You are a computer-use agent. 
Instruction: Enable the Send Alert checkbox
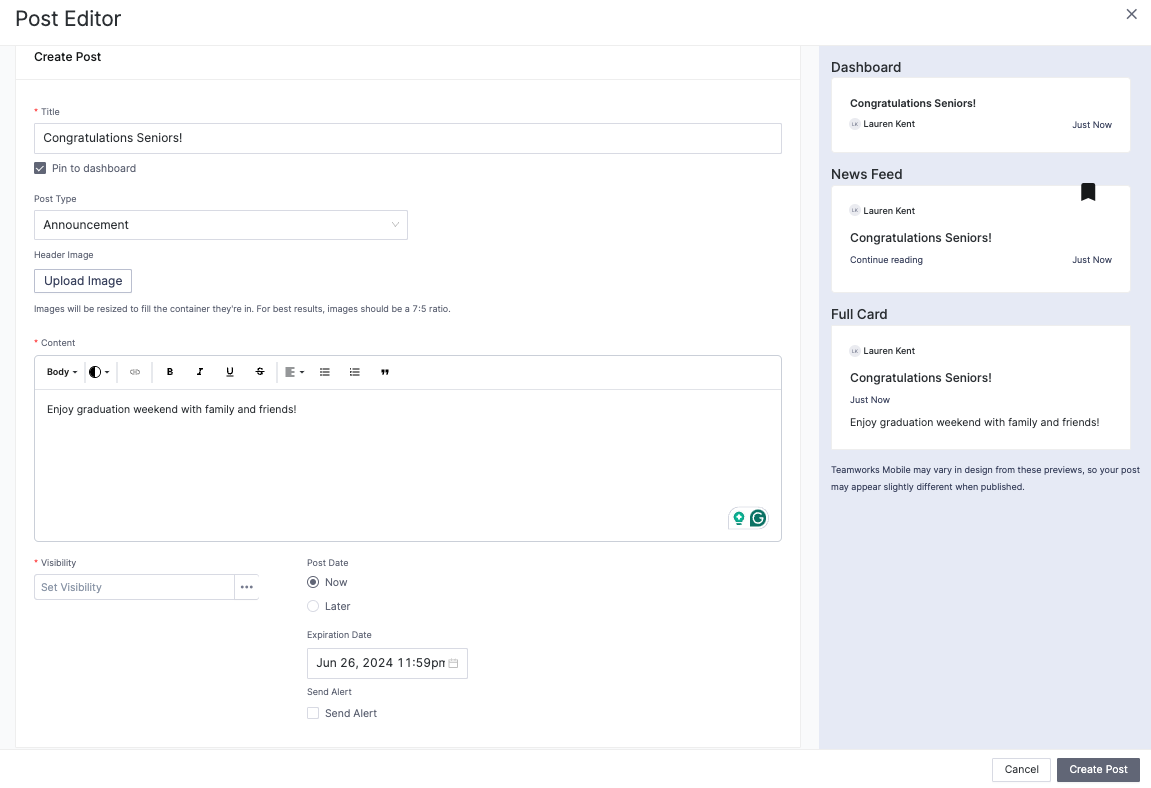(313, 713)
